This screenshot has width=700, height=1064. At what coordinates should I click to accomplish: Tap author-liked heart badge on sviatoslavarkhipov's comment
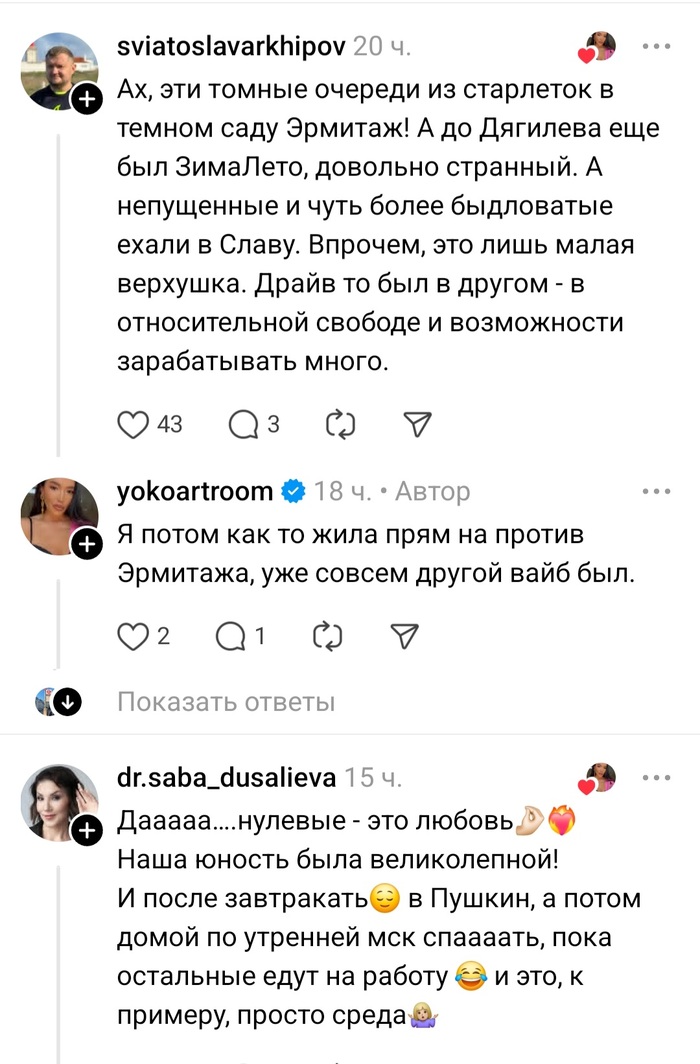pos(598,47)
